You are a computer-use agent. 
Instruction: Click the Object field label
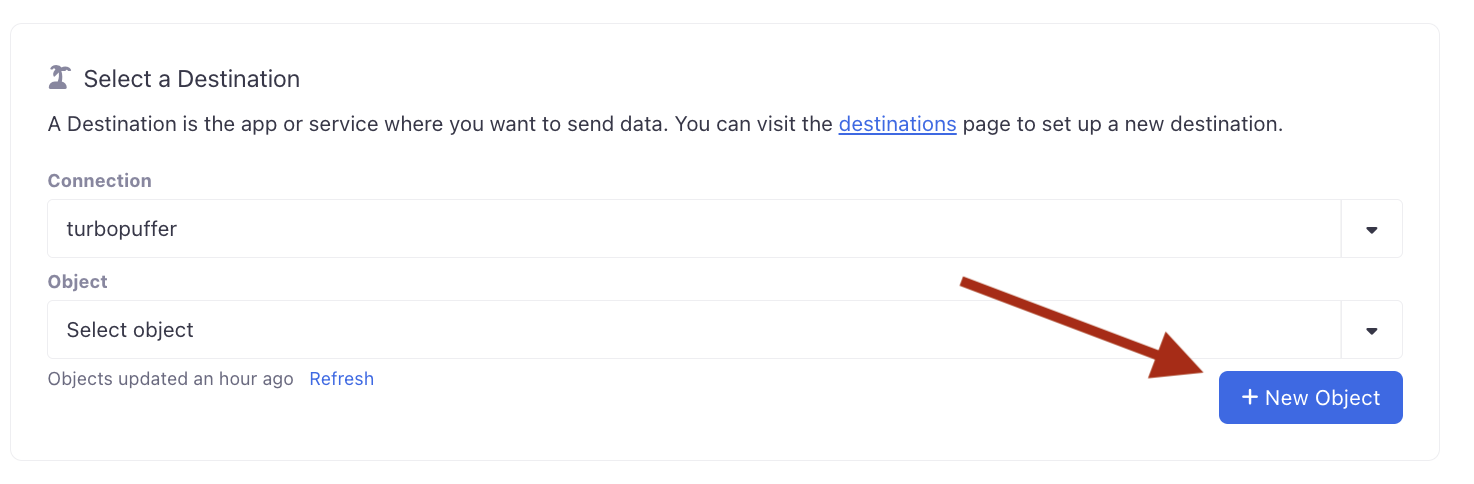77,282
